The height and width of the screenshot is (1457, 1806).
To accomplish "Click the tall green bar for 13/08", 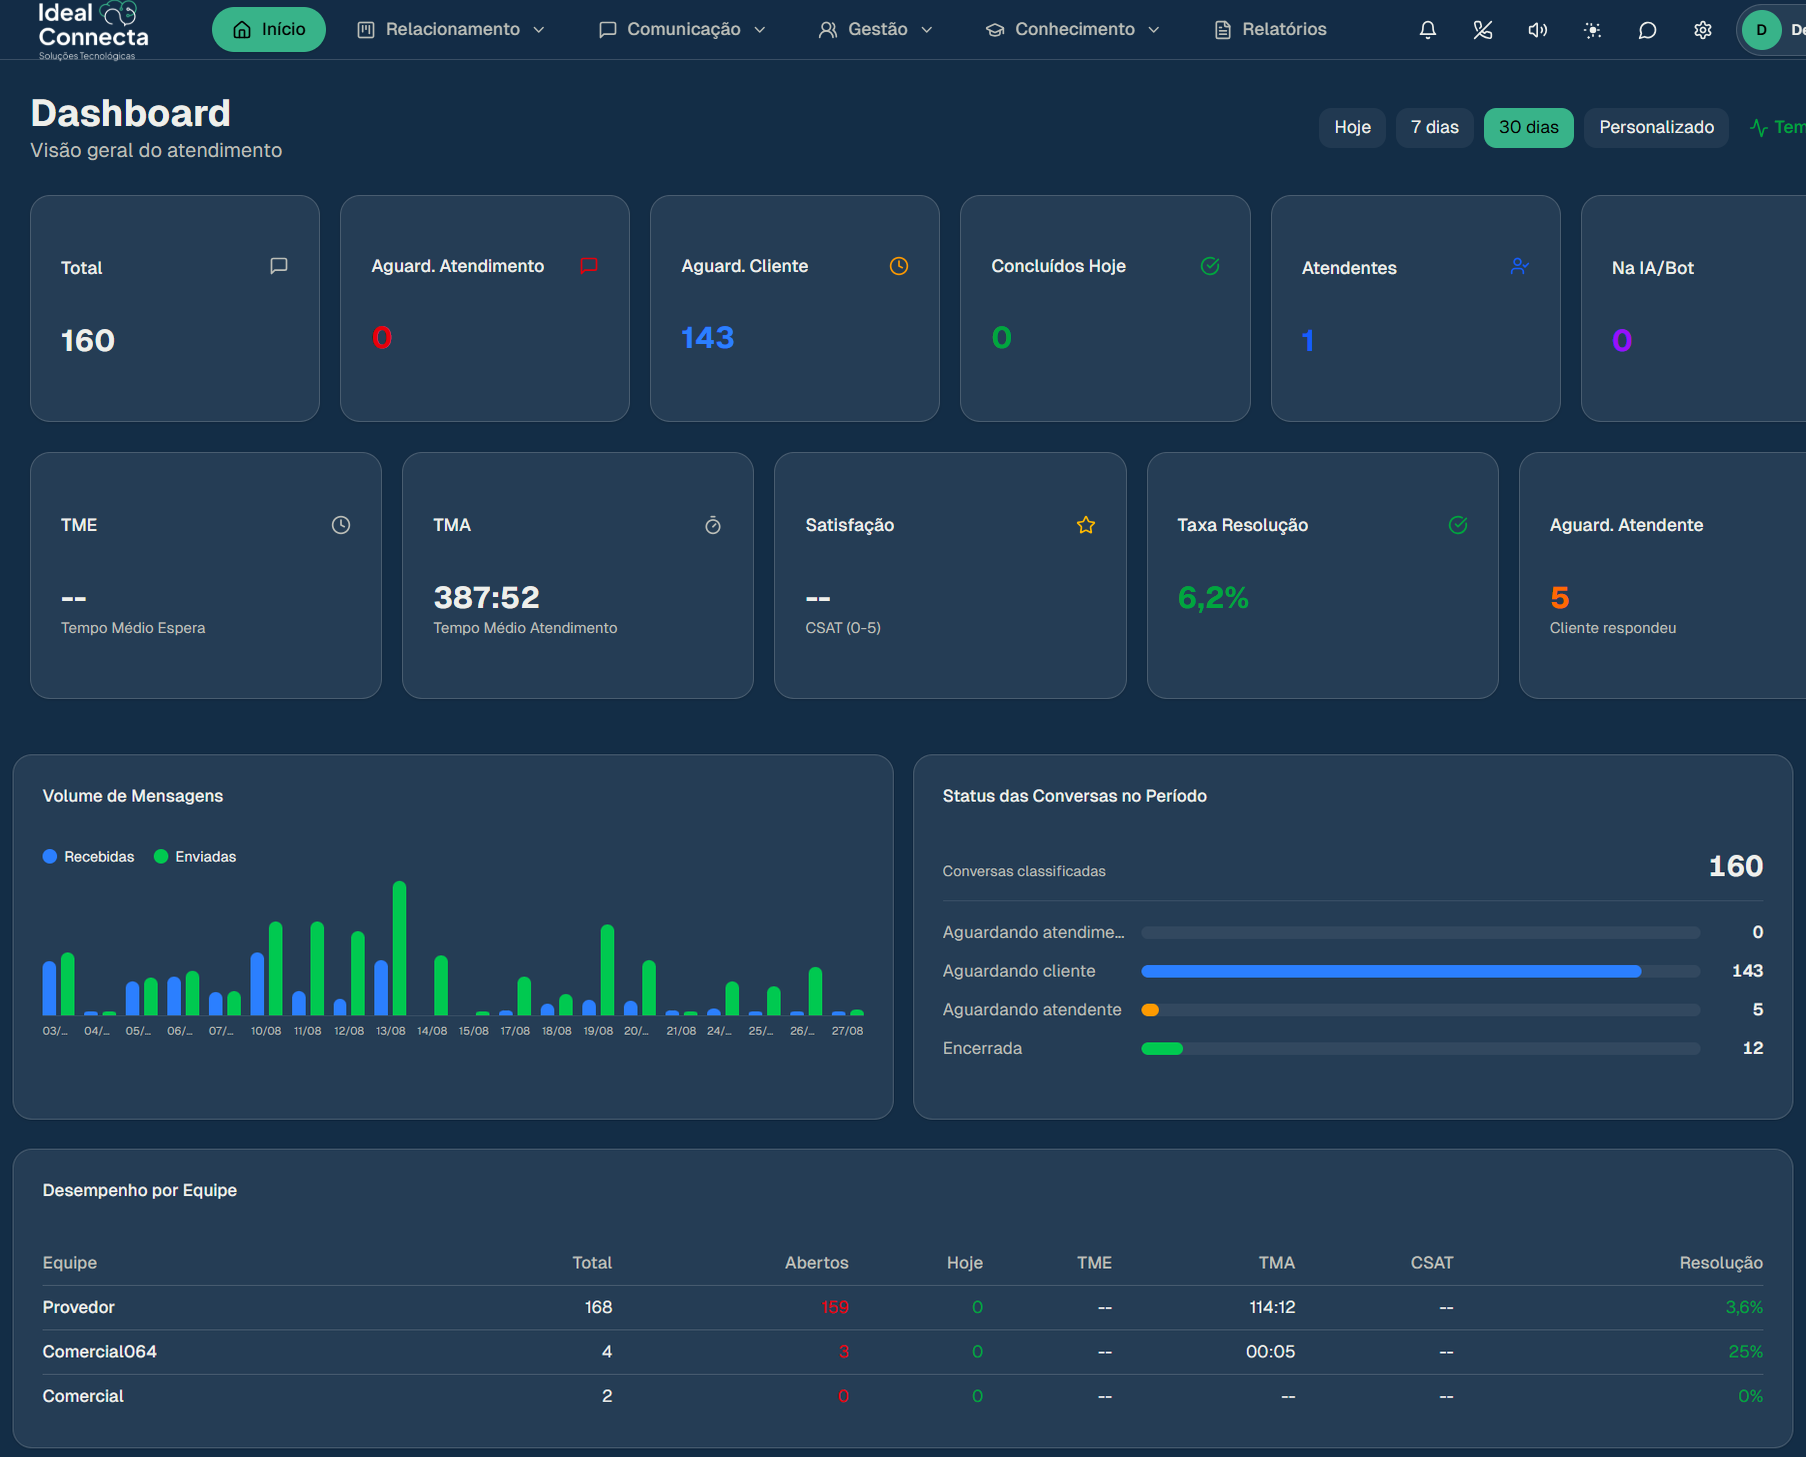I will pyautogui.click(x=399, y=948).
